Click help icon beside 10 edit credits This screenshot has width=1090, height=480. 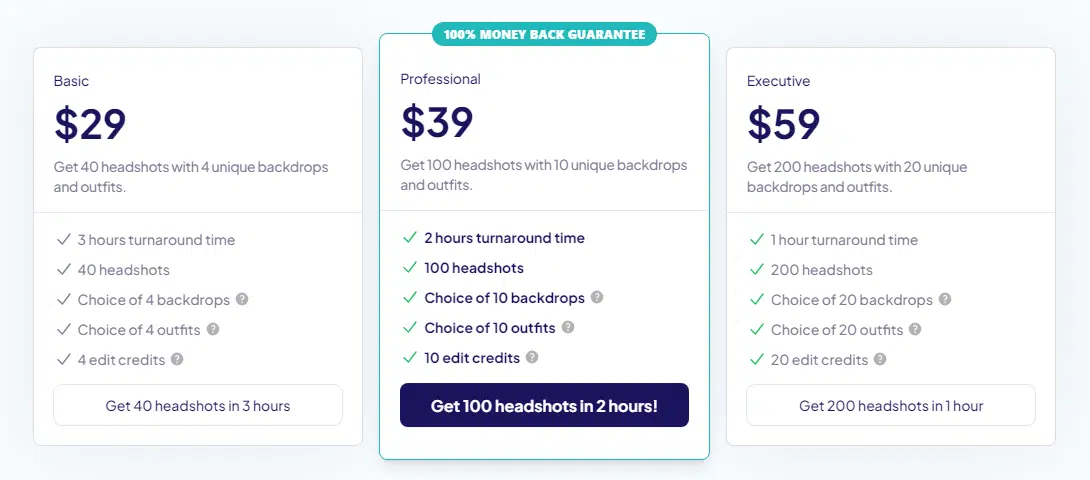(532, 357)
